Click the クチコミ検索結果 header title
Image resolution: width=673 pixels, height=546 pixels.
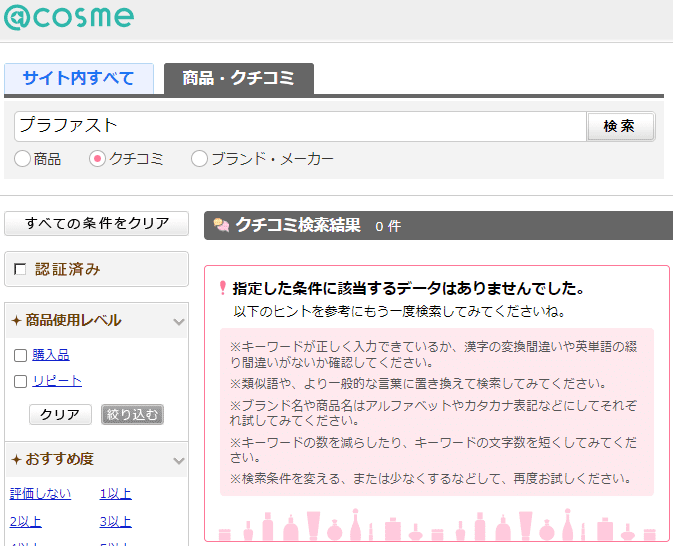click(x=298, y=225)
